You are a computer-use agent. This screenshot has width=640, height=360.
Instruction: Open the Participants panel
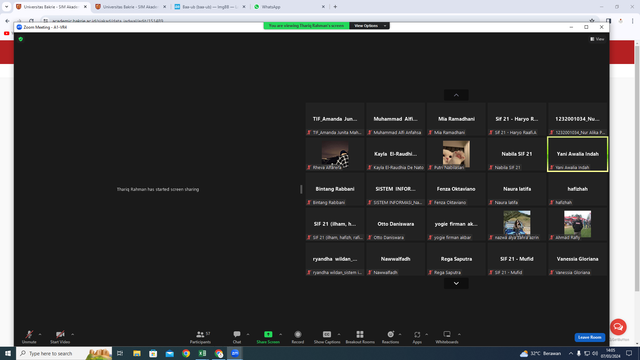coord(200,337)
